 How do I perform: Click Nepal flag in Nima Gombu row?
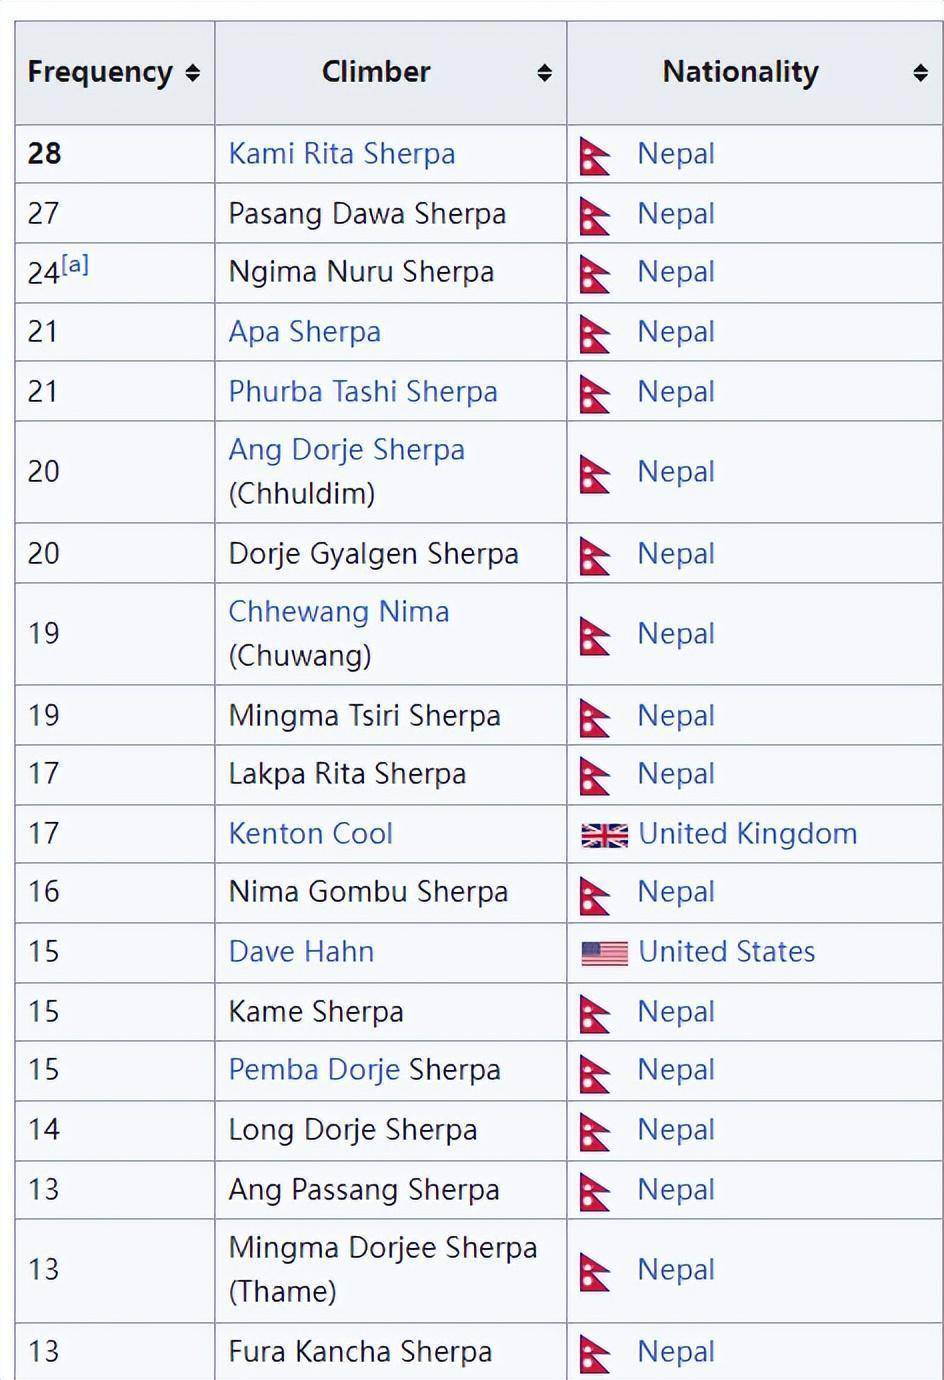[595, 895]
